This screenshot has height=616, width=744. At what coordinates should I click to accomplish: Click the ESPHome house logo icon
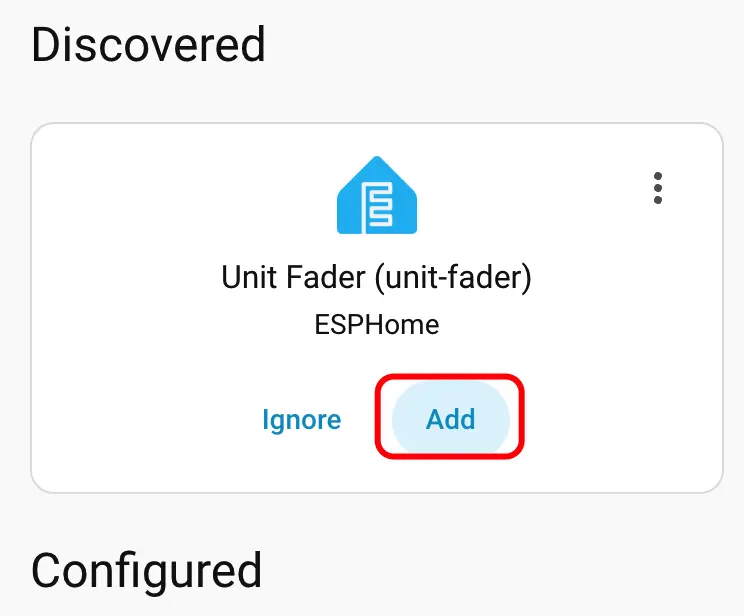pyautogui.click(x=377, y=196)
